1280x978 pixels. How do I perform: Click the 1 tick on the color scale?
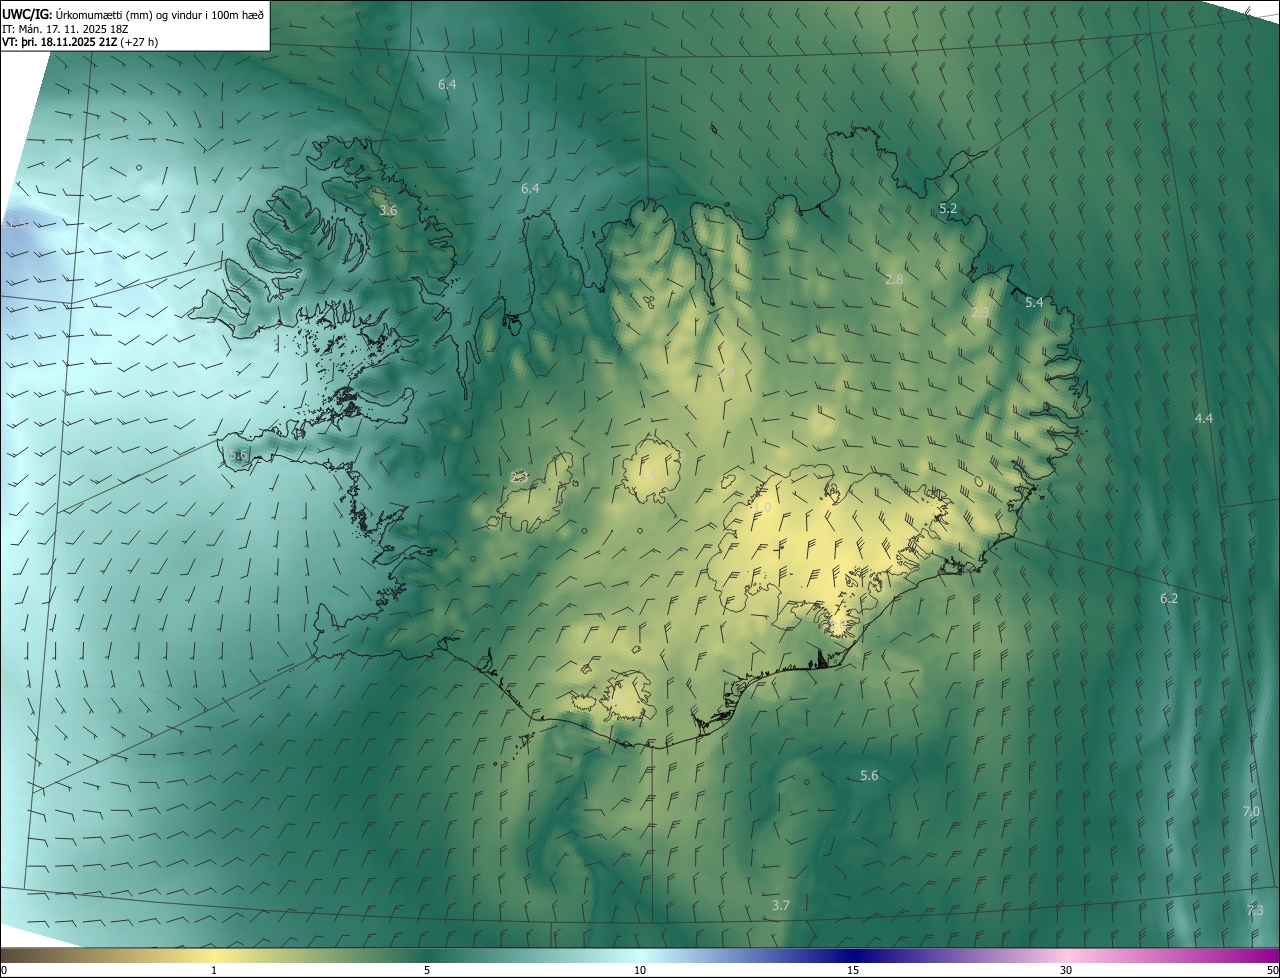(x=214, y=971)
